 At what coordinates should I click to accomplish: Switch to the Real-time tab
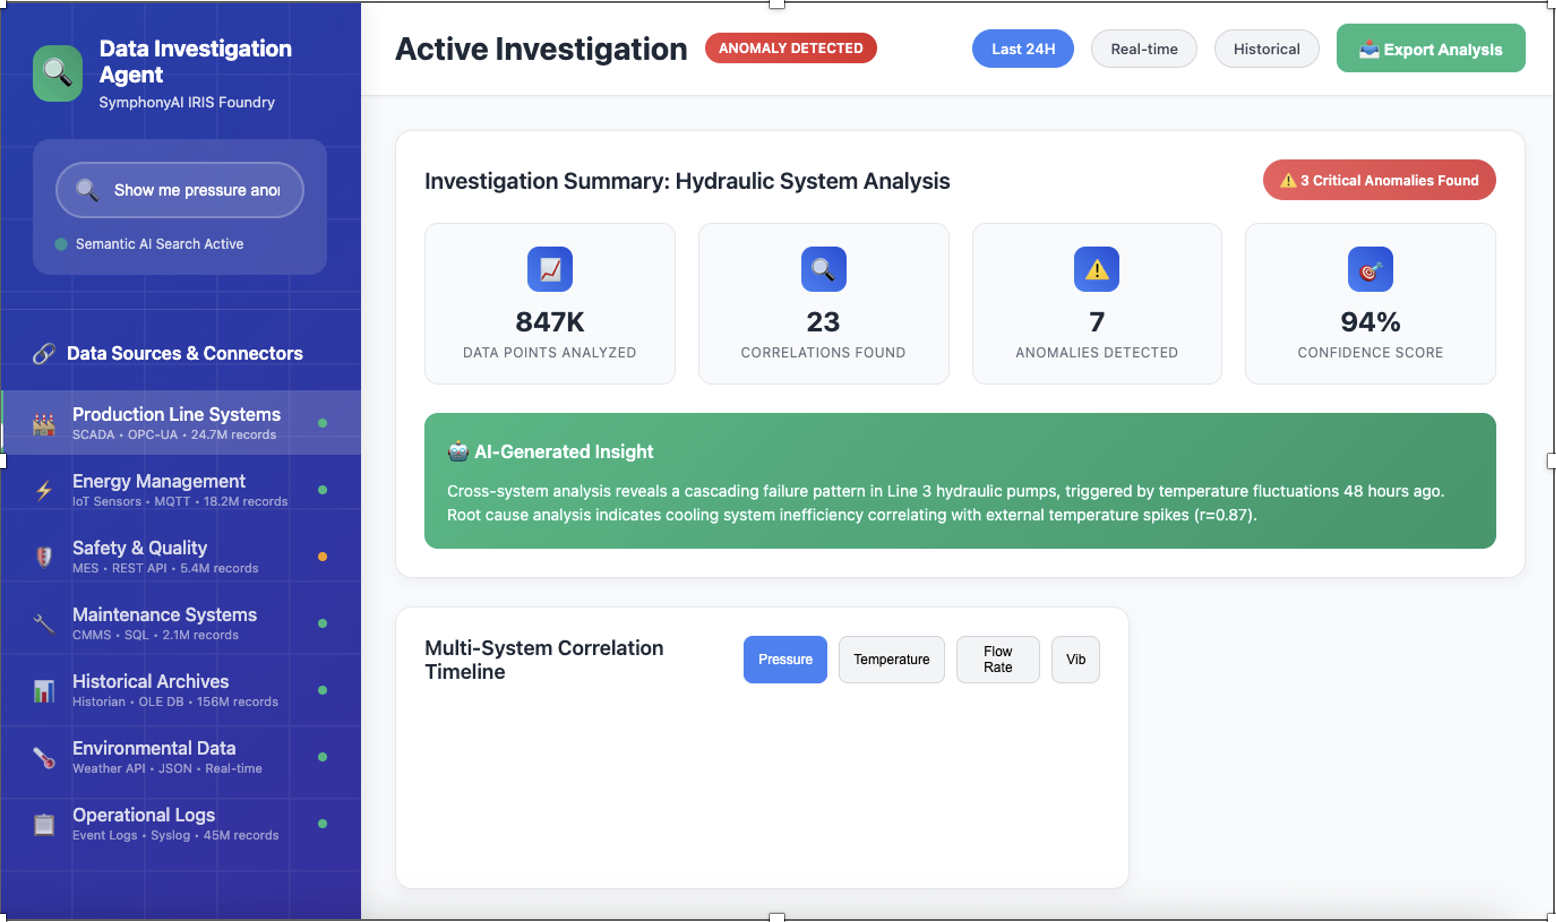coord(1143,48)
